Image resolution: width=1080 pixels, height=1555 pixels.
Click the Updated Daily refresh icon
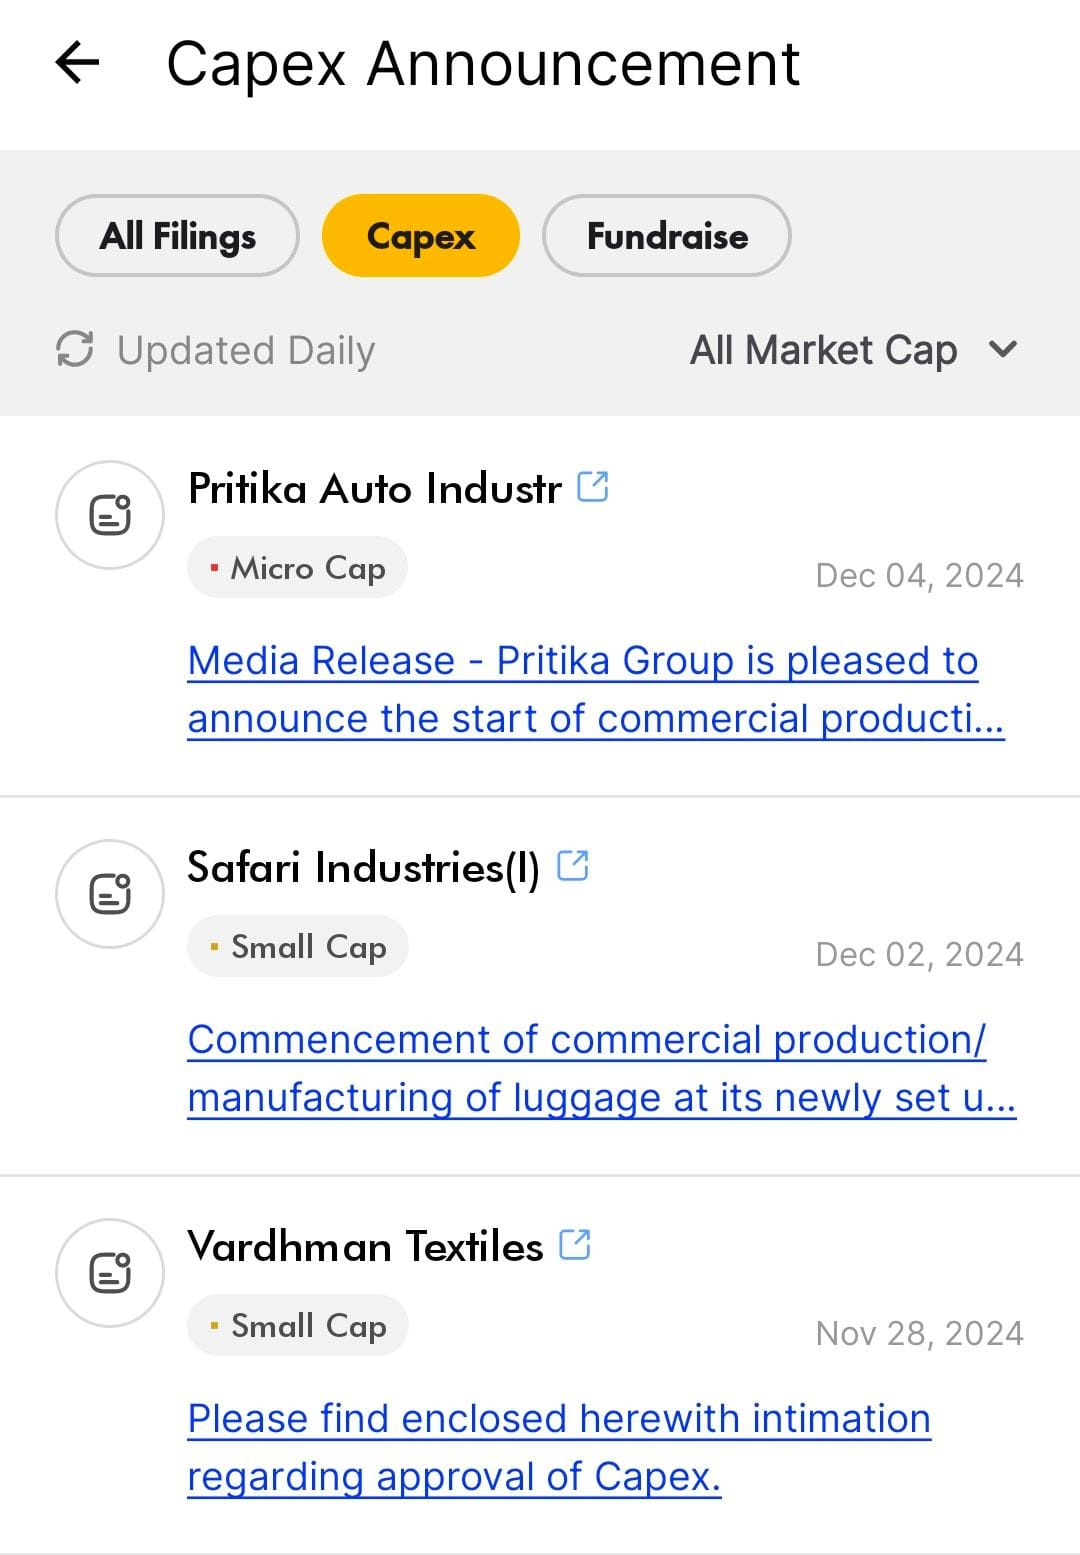tap(75, 349)
